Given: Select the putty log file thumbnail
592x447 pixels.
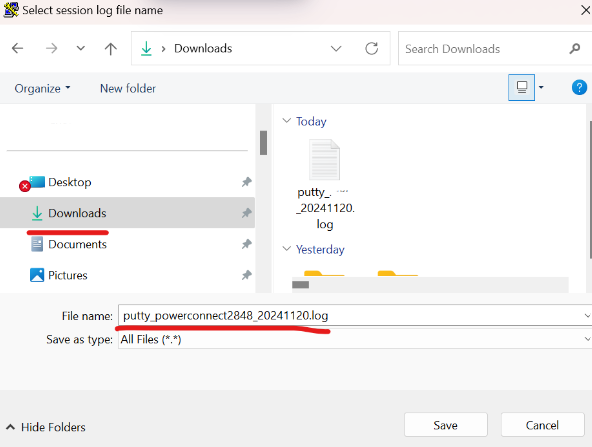Looking at the screenshot, I should pos(324,160).
